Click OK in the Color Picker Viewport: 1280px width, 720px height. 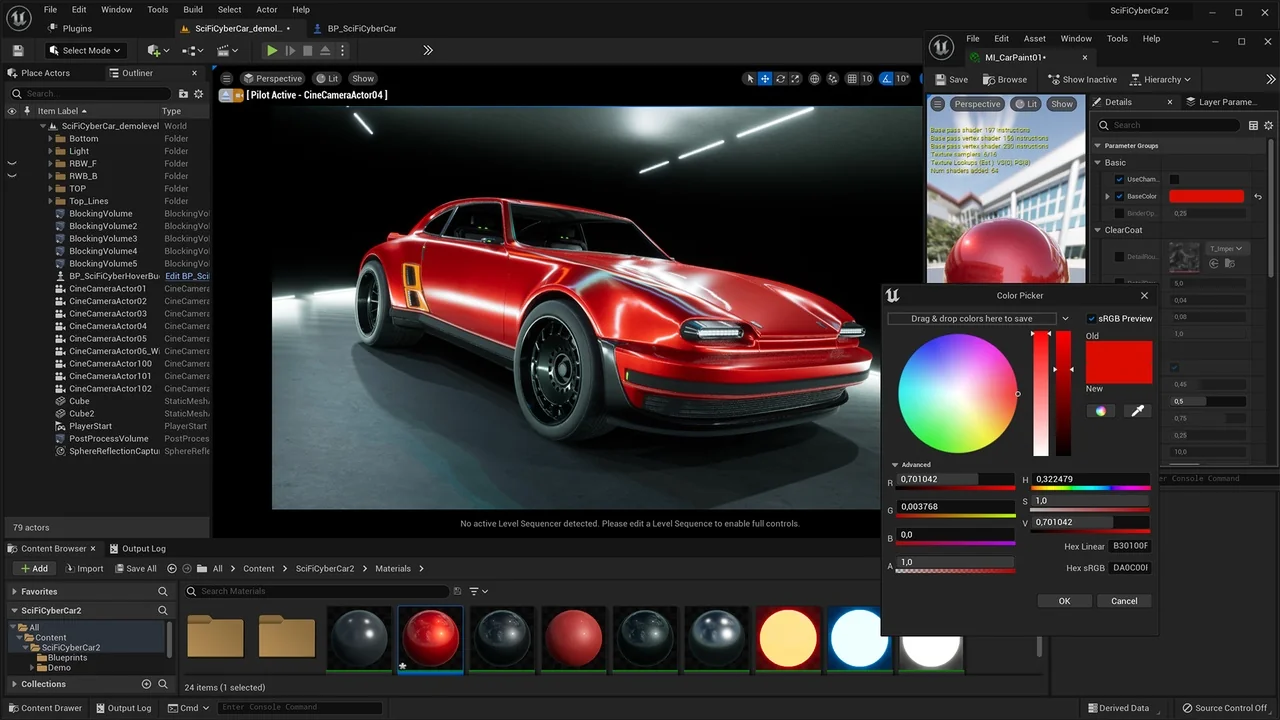click(1064, 601)
